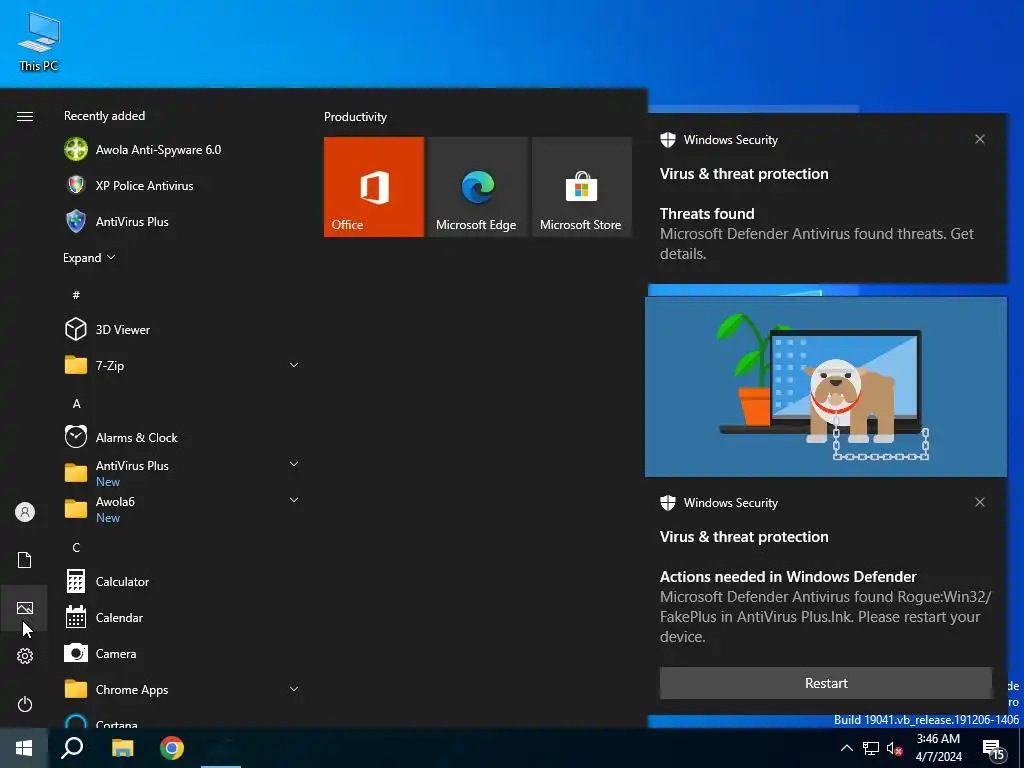The height and width of the screenshot is (768, 1024).
Task: Click the 'C' letter group header
Action: (76, 547)
